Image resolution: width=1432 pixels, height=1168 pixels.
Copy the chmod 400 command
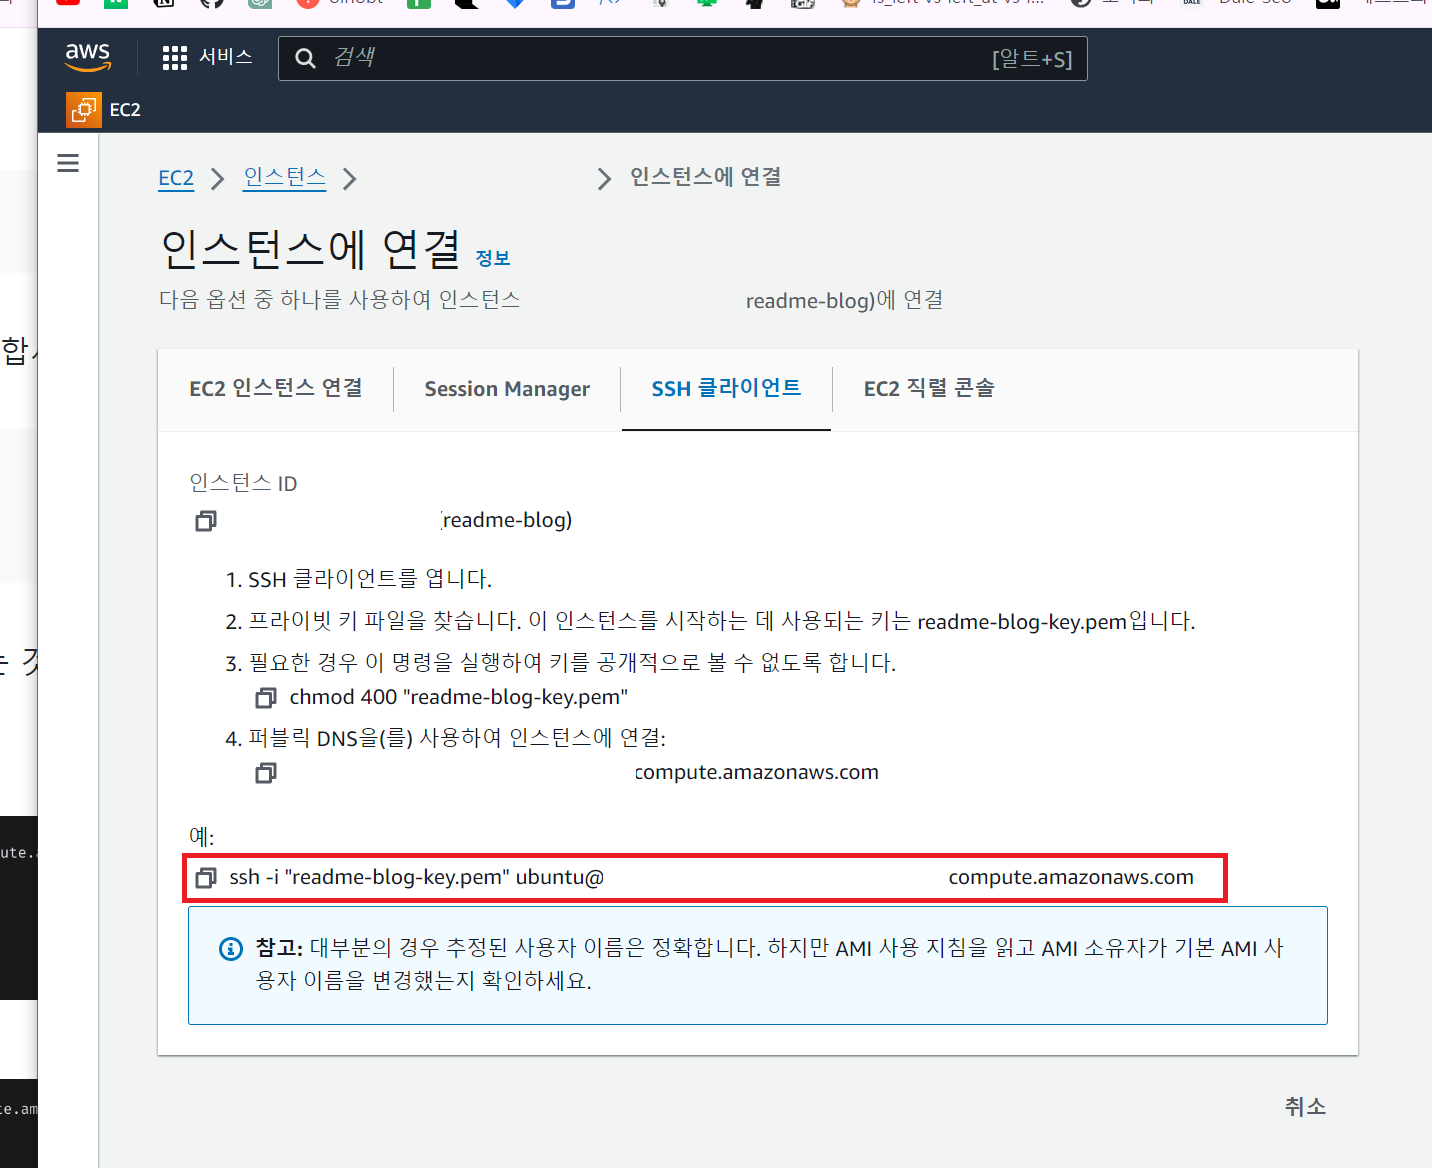pos(266,697)
